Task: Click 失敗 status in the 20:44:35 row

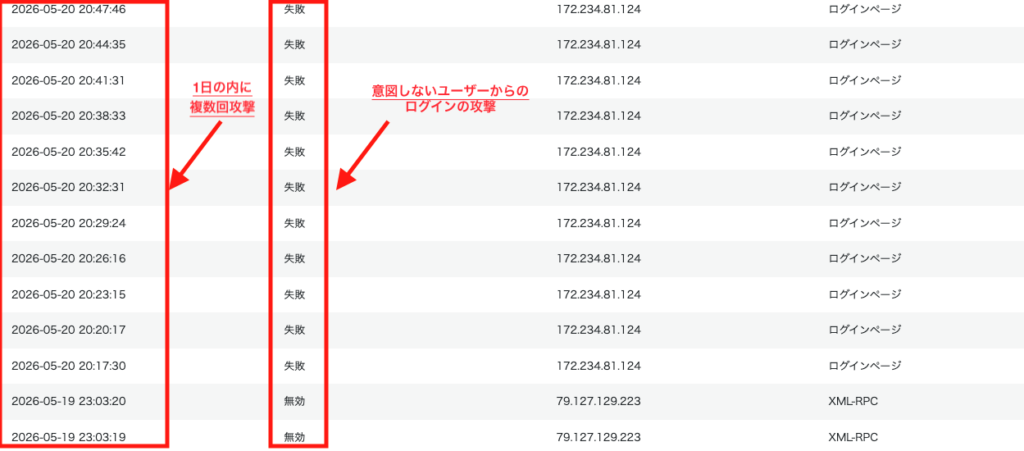Action: point(295,45)
